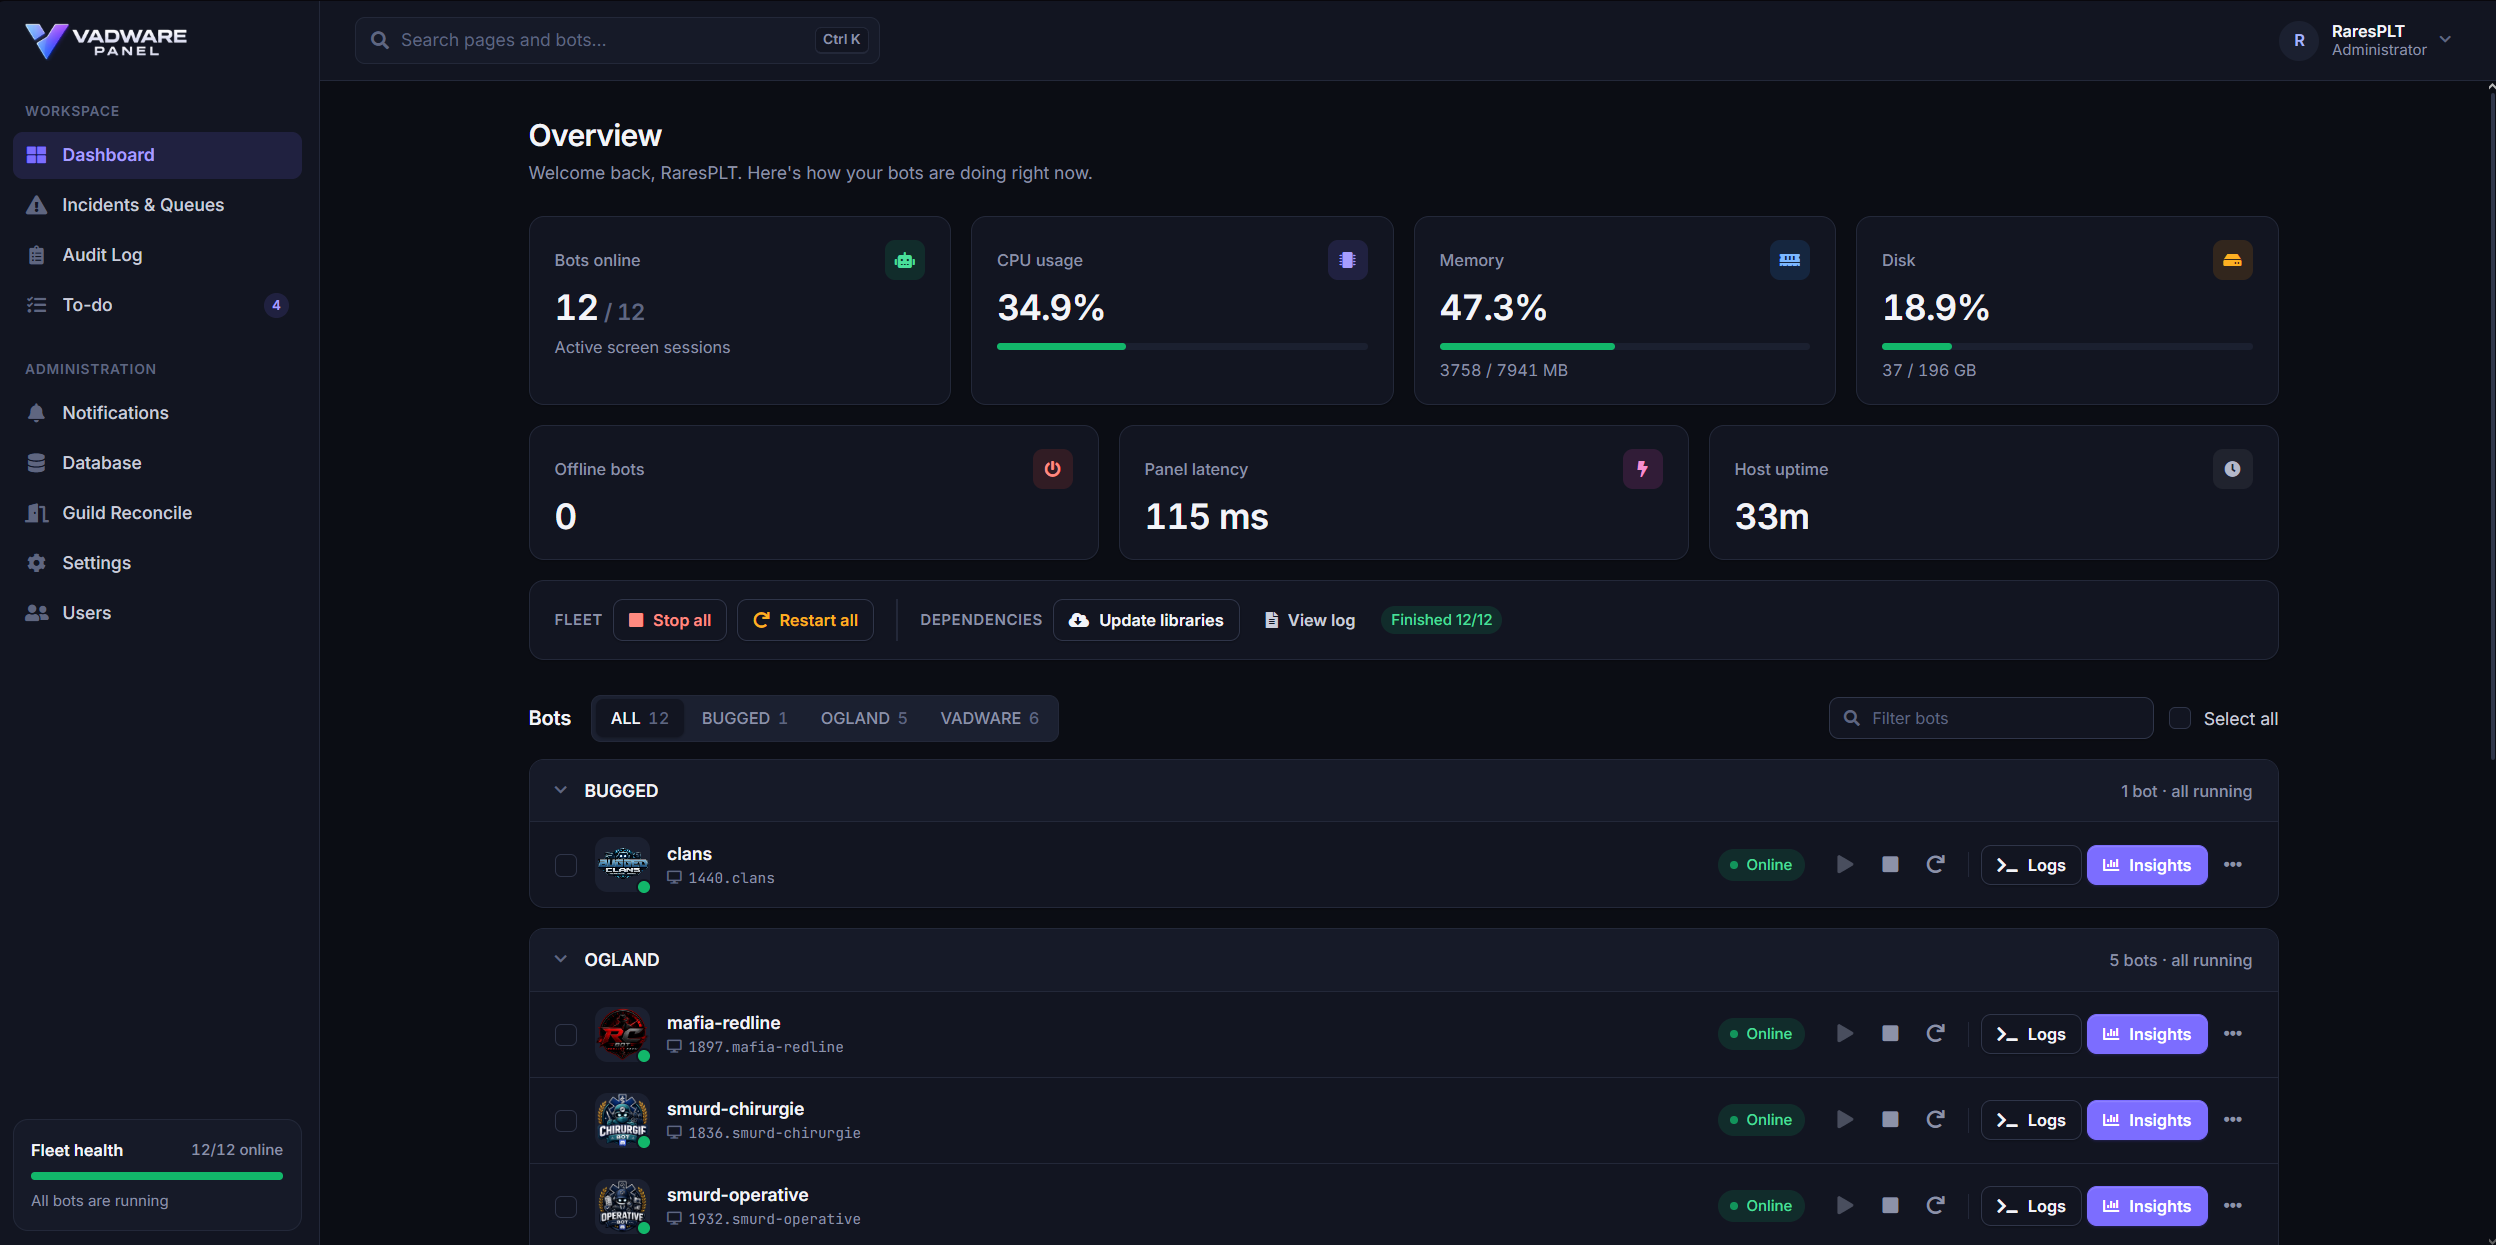Click the Restart all fleet button
2496x1245 pixels.
click(805, 620)
